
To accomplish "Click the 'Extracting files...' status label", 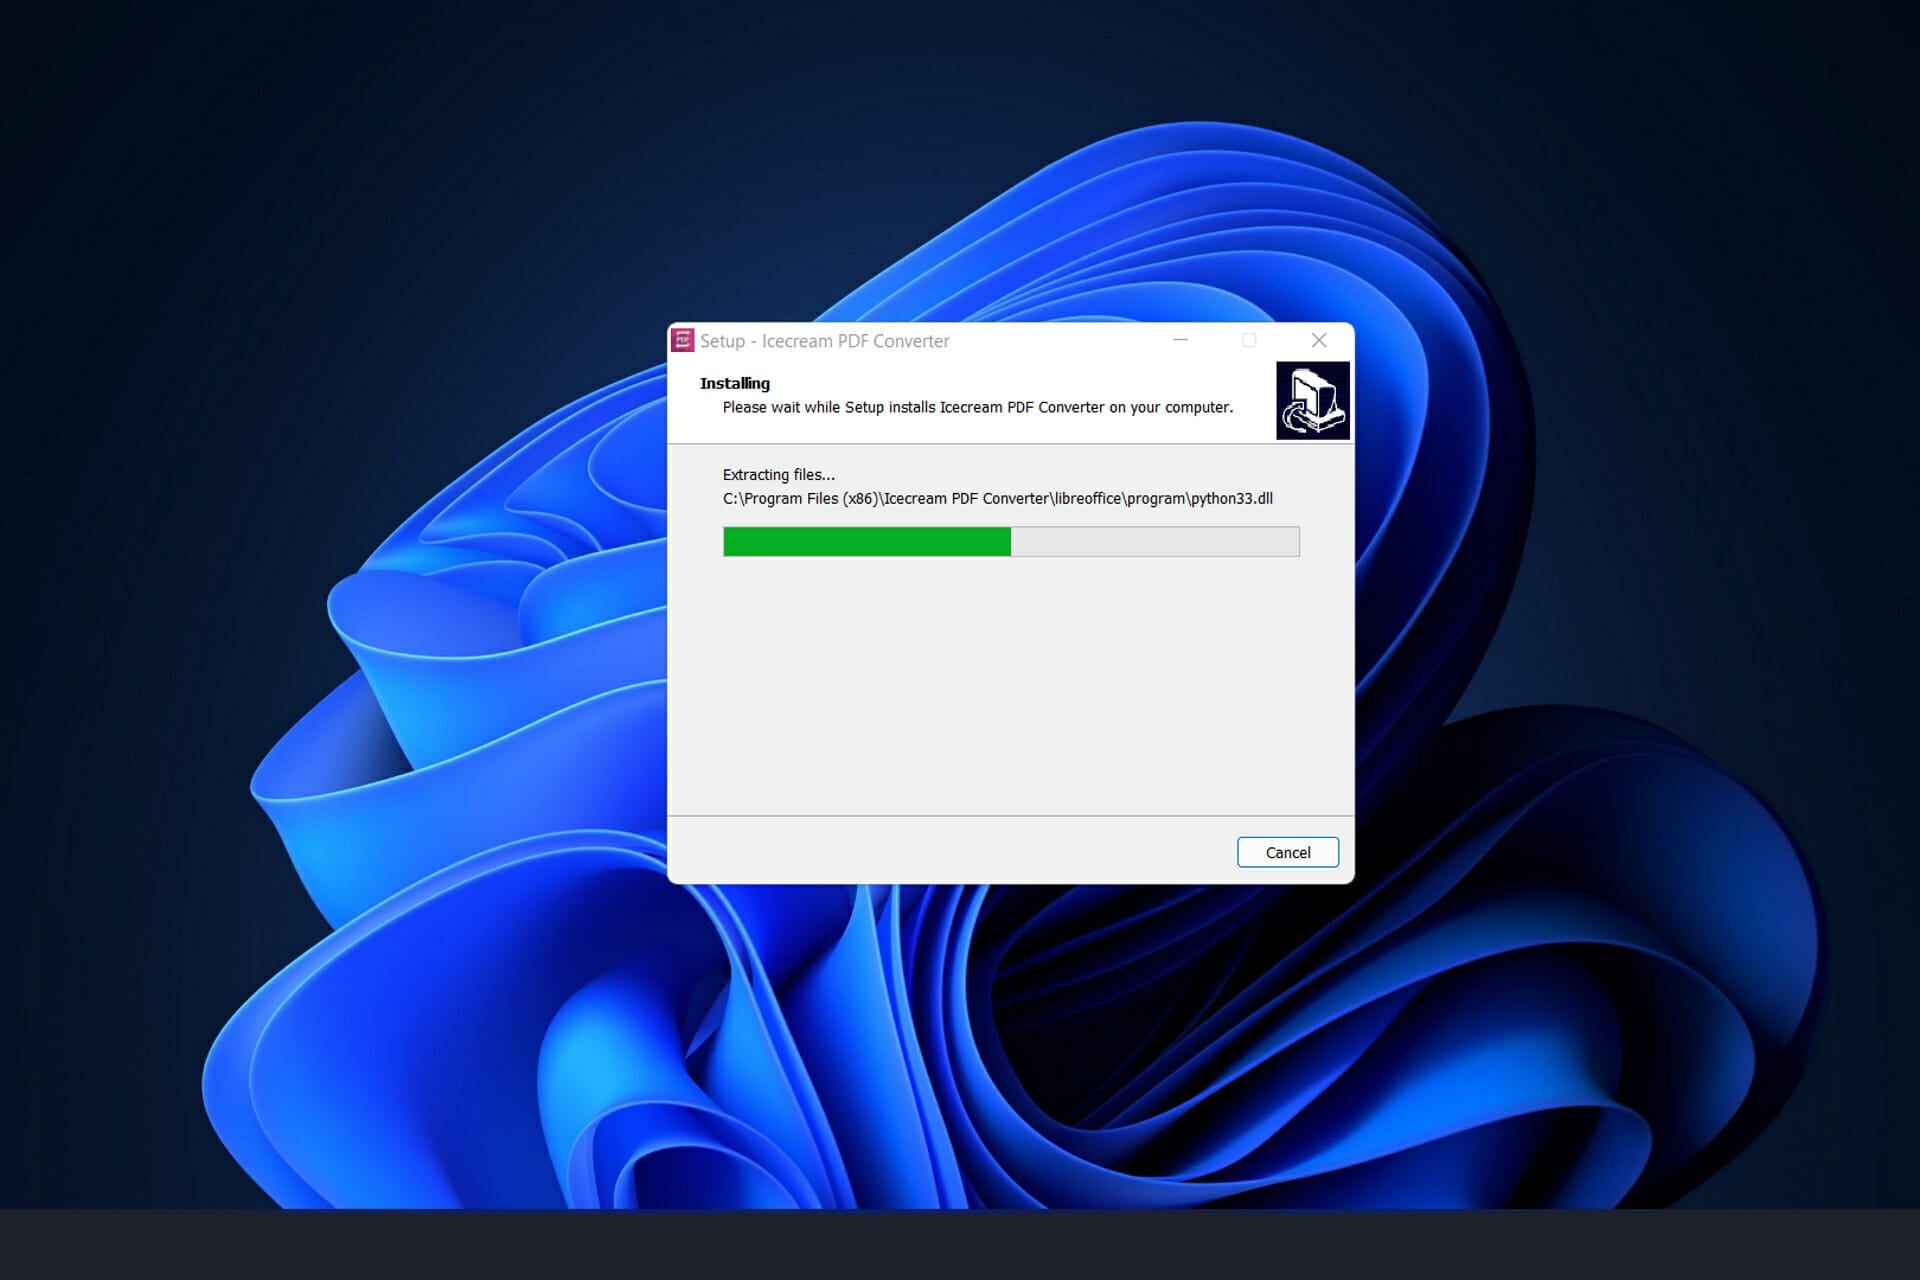I will point(778,475).
